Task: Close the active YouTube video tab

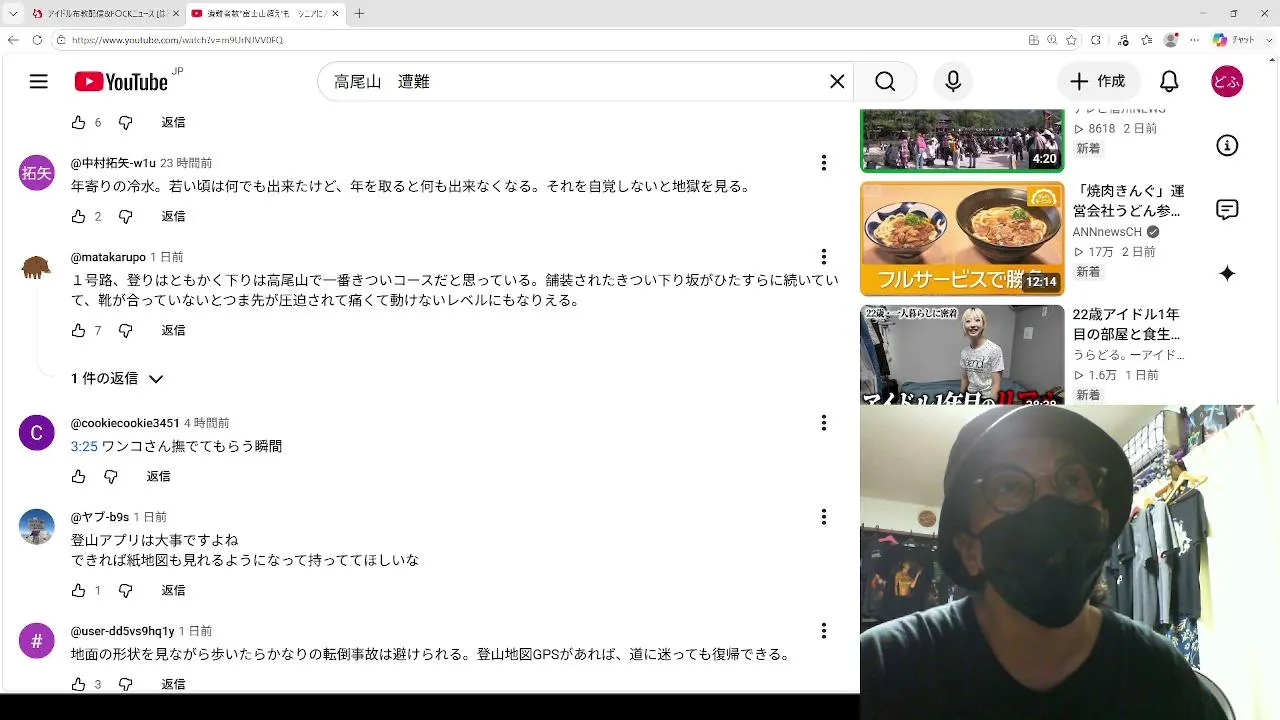Action: 336,13
